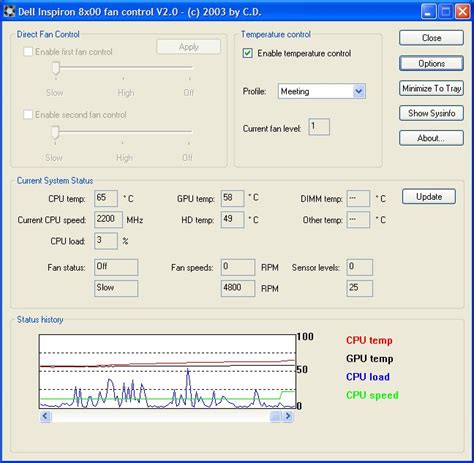This screenshot has width=474, height=463.
Task: Close the window with the red X
Action: (463, 12)
